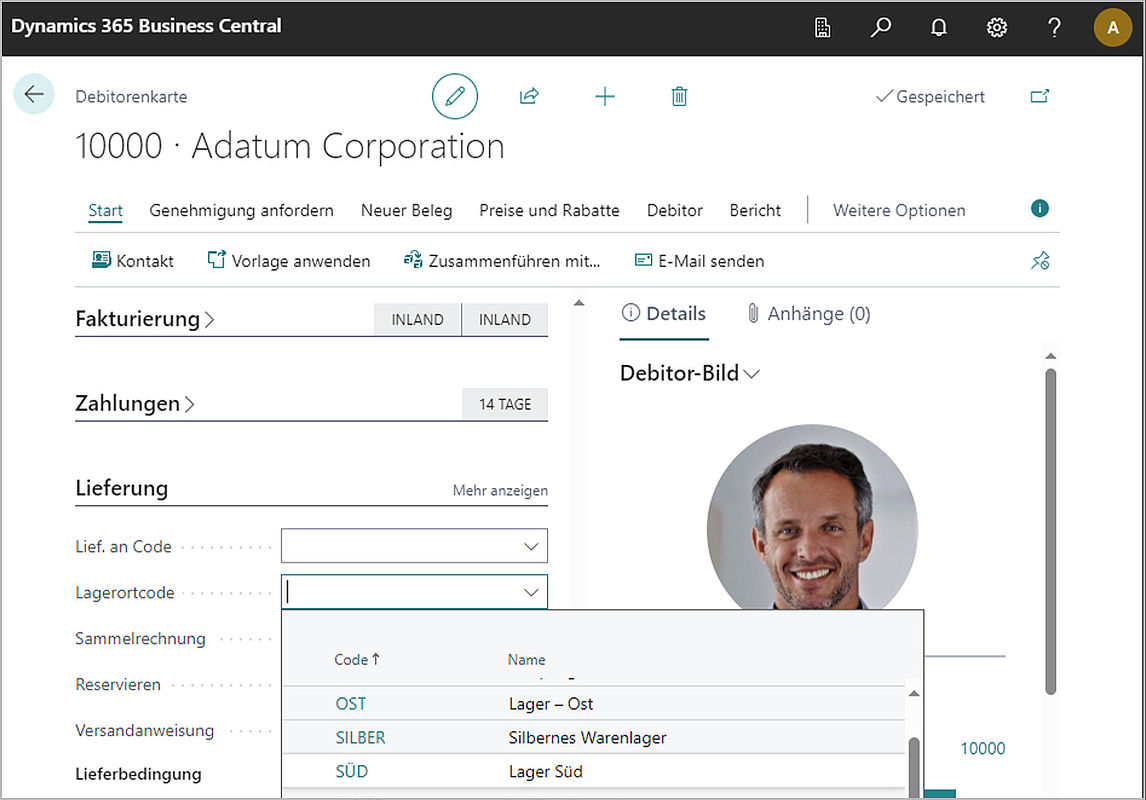Open the user account avatar A
Image resolution: width=1146 pixels, height=800 pixels.
pos(1112,28)
